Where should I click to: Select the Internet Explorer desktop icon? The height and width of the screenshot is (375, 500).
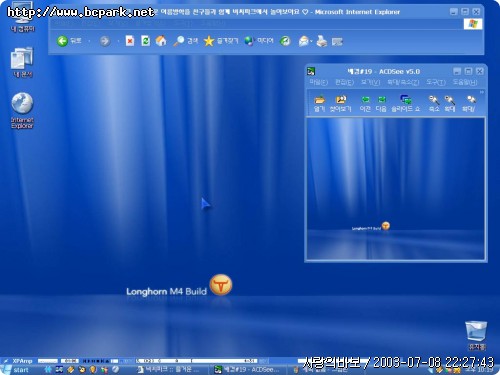click(22, 111)
